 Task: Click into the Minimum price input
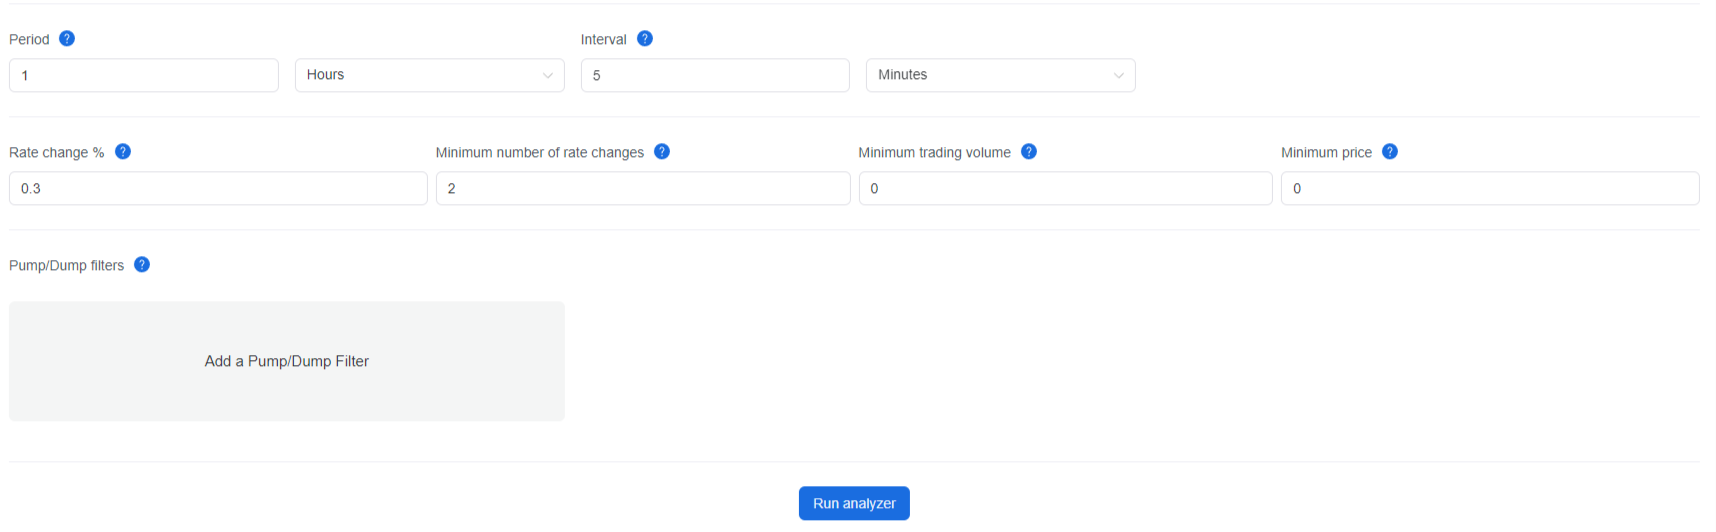pos(1490,188)
